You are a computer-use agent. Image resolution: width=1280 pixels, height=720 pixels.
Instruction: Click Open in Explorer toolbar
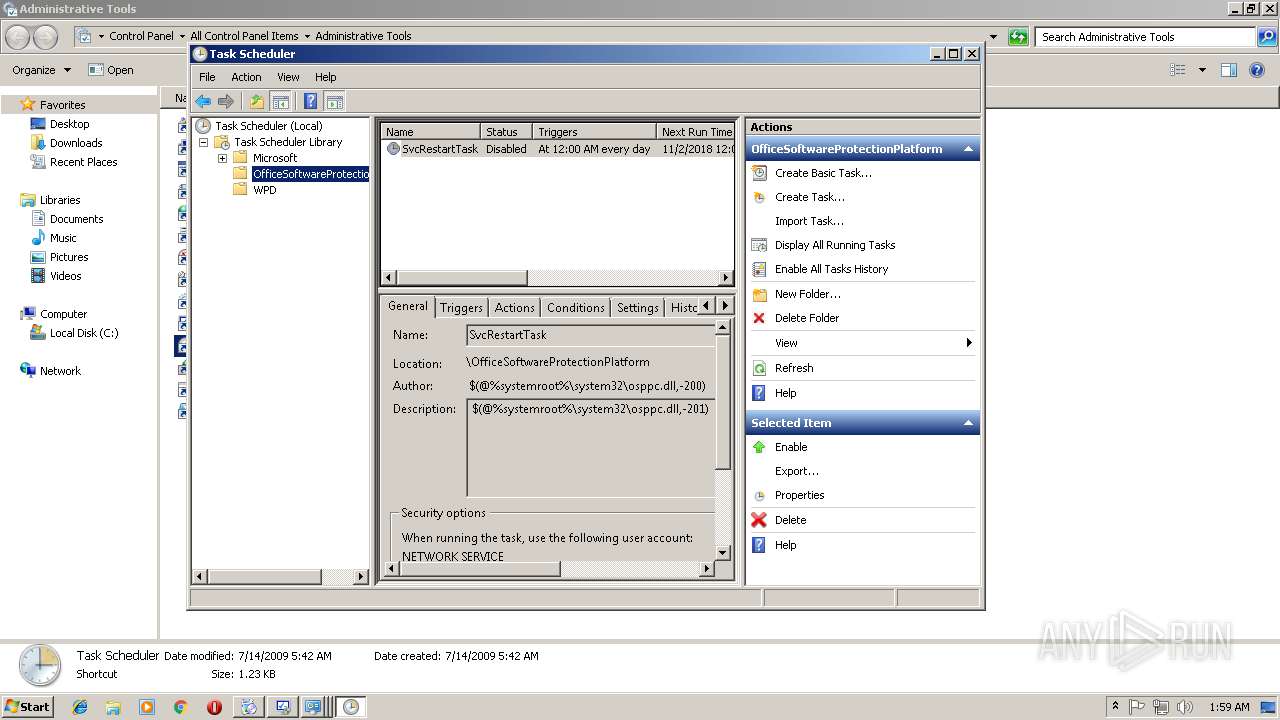(111, 70)
